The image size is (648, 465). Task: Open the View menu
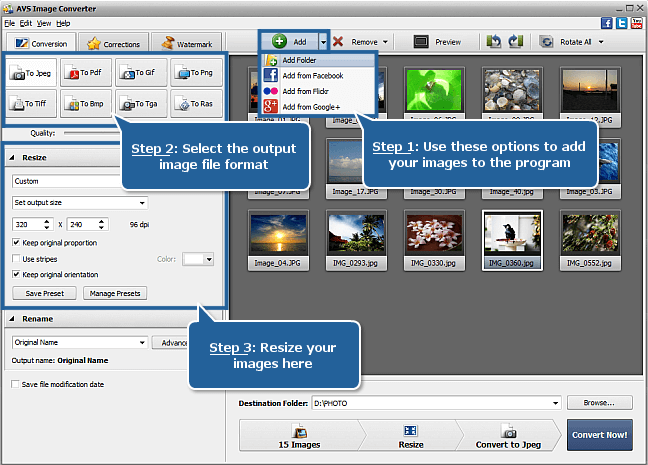pos(44,24)
